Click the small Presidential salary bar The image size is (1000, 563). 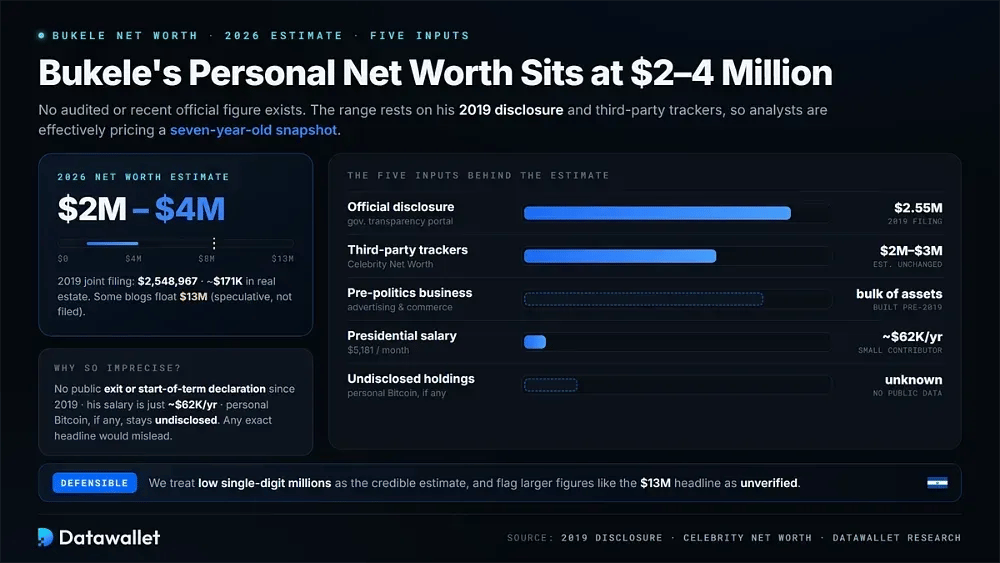point(534,342)
